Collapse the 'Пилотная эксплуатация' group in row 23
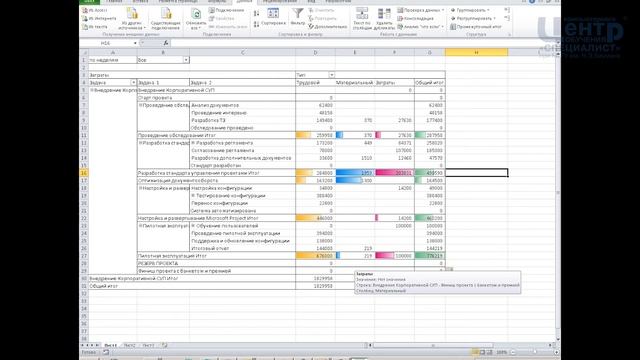The image size is (640, 360). (140, 226)
